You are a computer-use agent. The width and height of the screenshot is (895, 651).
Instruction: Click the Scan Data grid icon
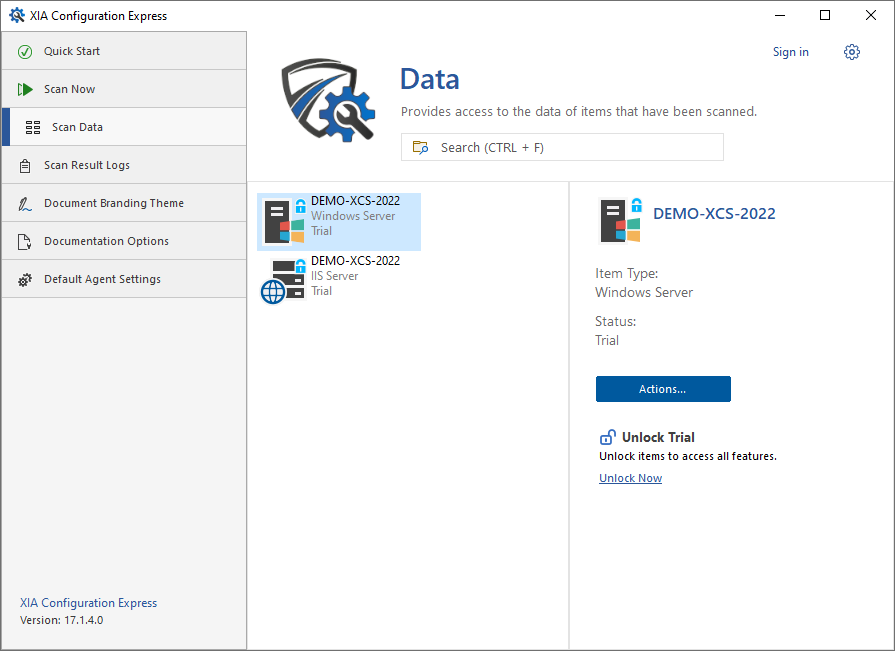33,127
